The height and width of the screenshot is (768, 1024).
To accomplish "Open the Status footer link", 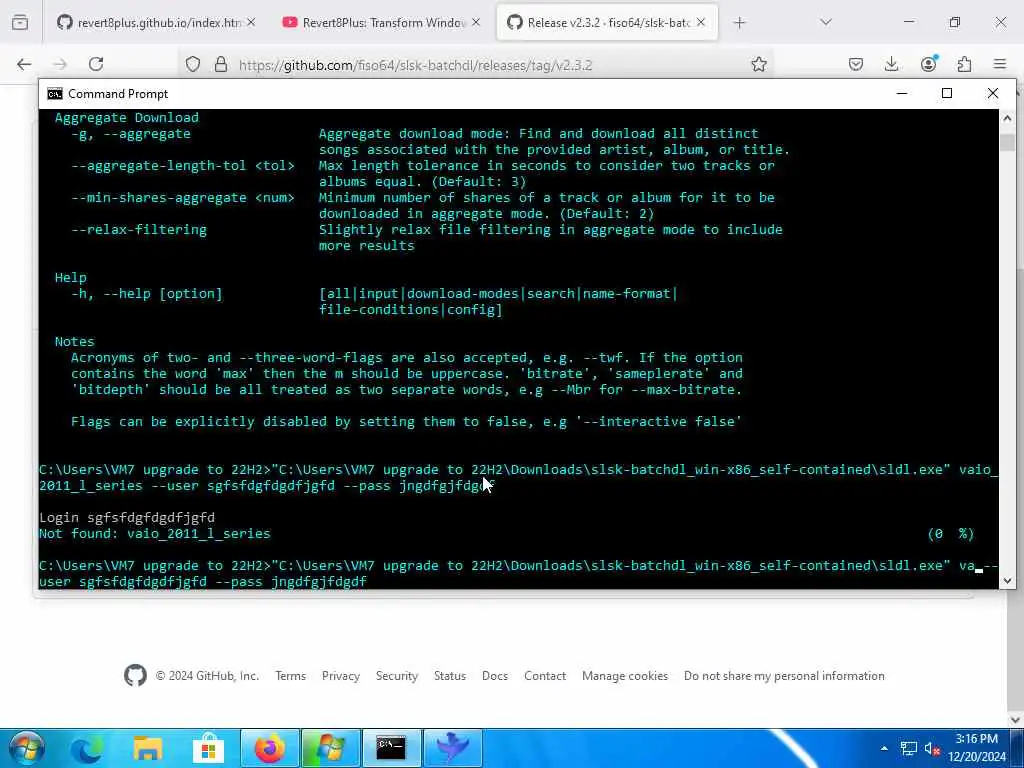I will (450, 676).
